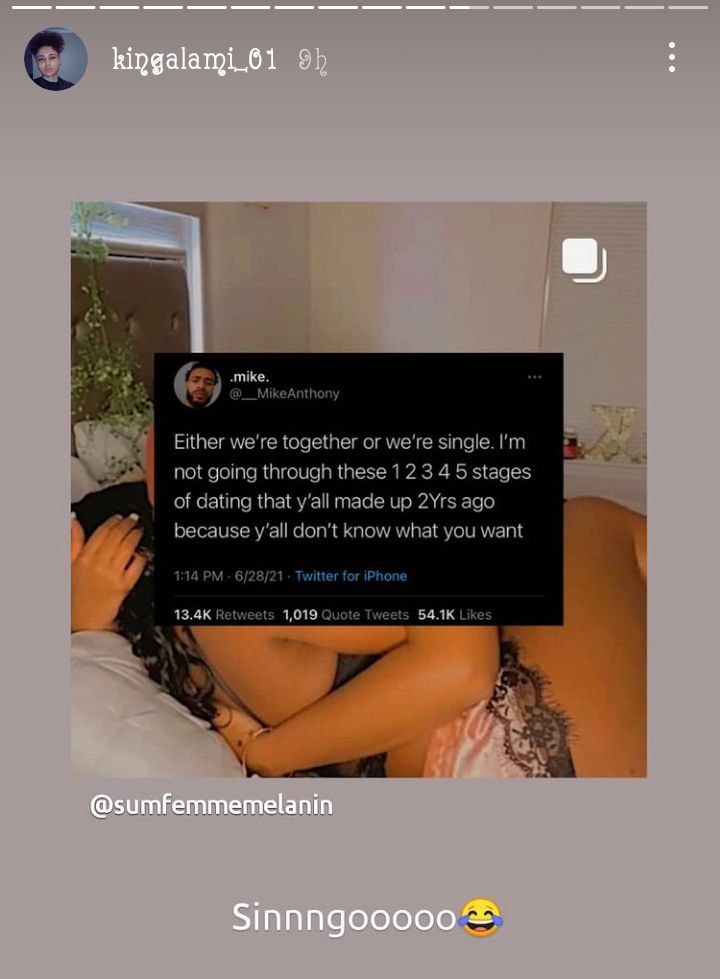Tap the first story progress segment
This screenshot has width=720, height=979.
tap(32, 7)
